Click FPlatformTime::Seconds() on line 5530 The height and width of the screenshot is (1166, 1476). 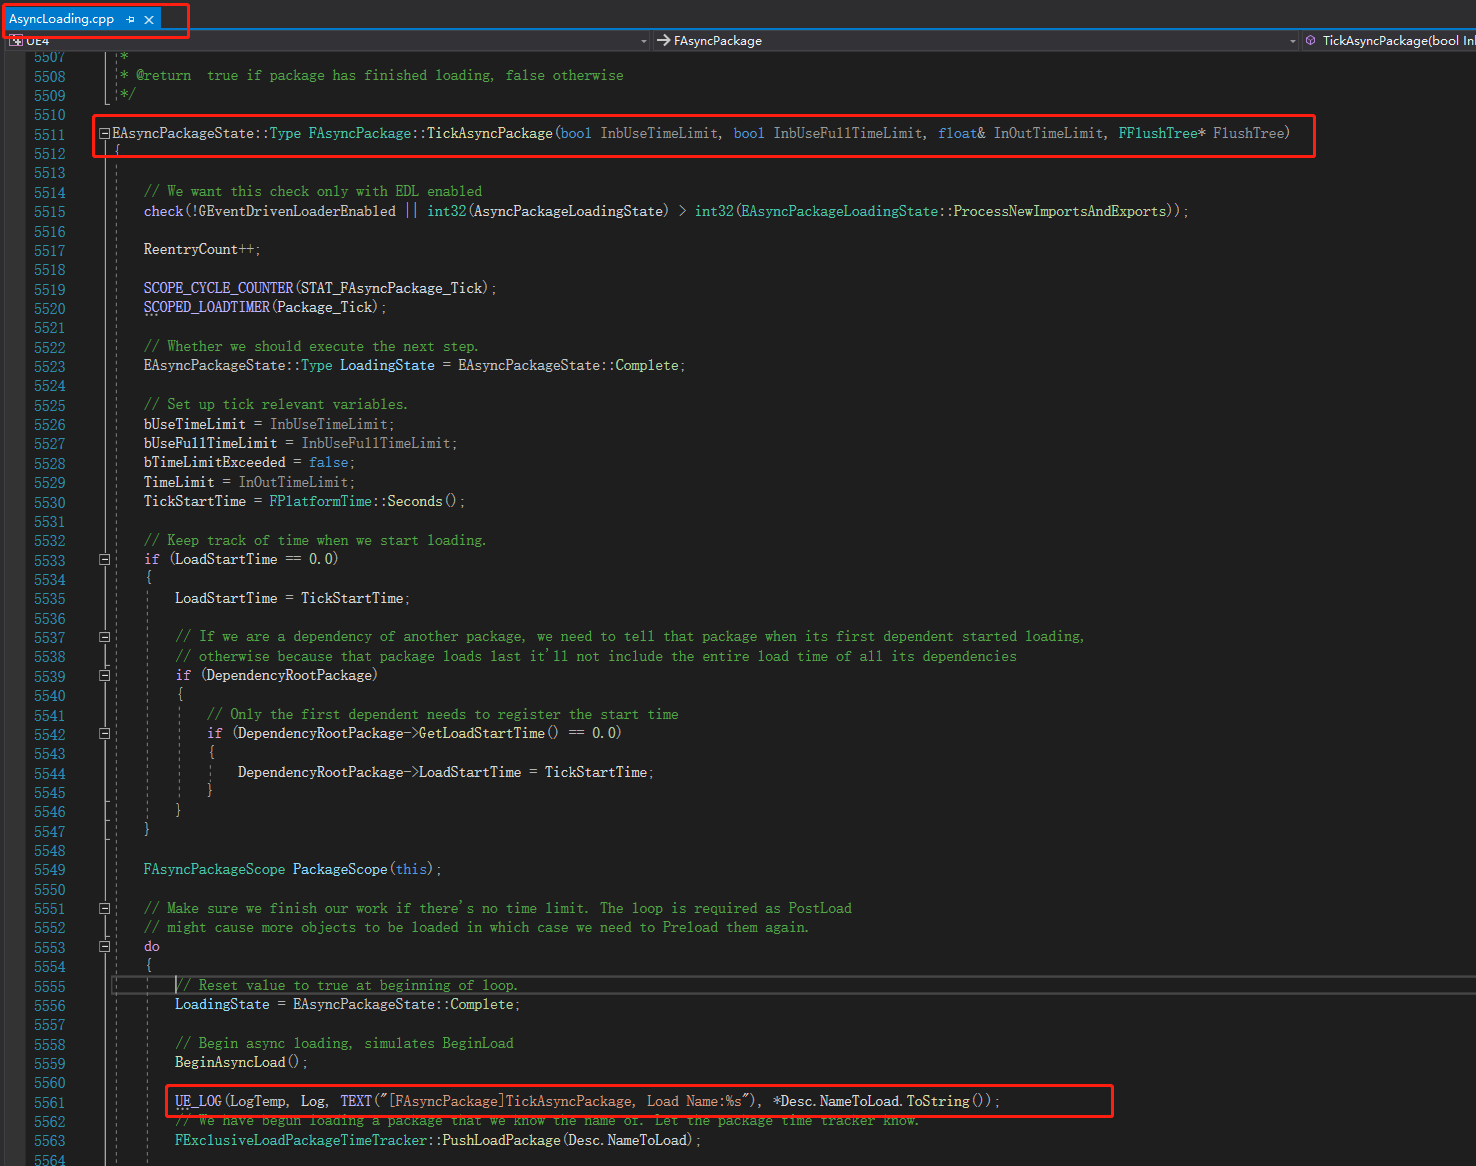(362, 501)
